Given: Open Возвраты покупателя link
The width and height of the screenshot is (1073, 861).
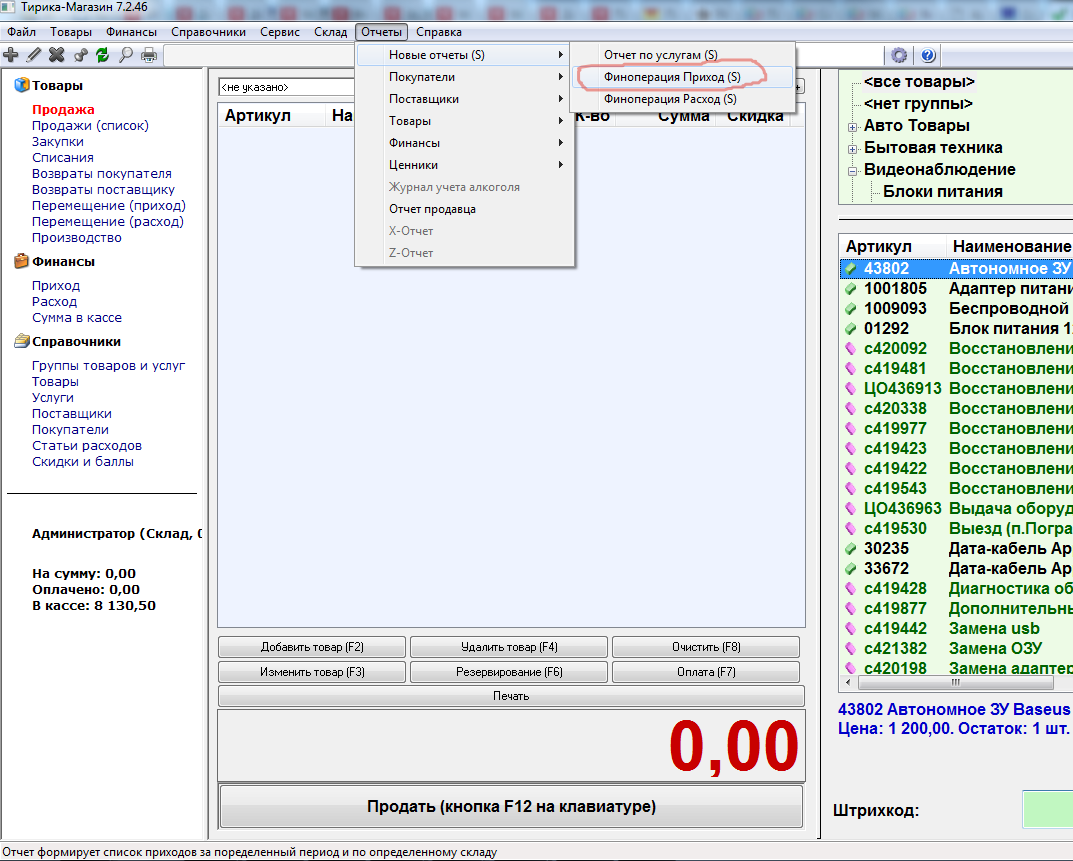Looking at the screenshot, I should 101,174.
